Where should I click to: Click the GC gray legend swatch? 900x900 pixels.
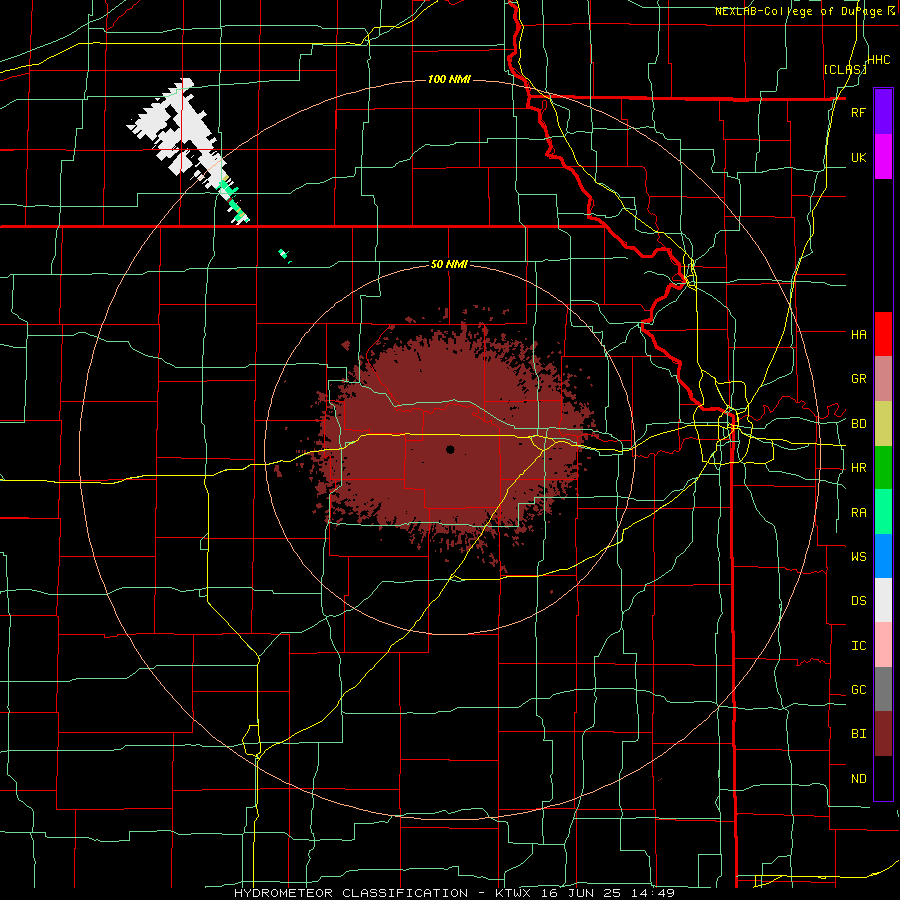pyautogui.click(x=883, y=689)
